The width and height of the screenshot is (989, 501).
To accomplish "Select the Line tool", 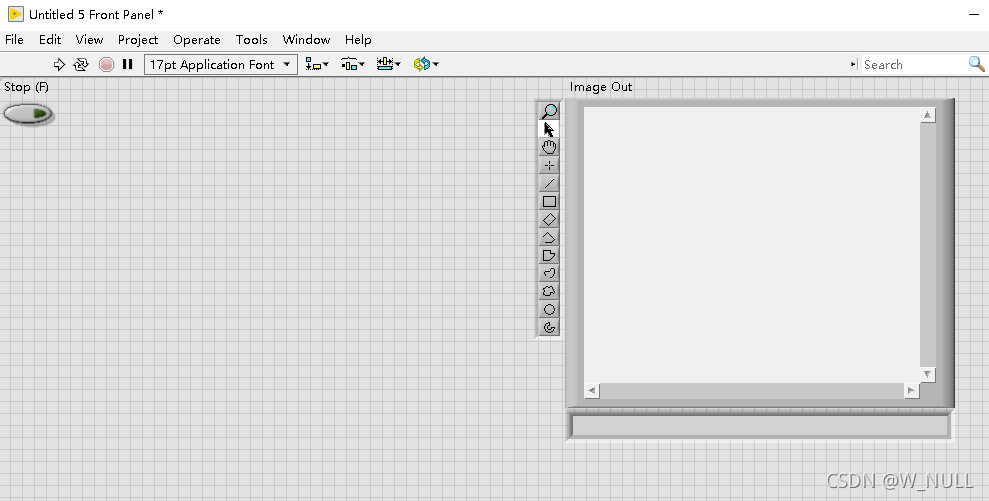I will click(549, 184).
